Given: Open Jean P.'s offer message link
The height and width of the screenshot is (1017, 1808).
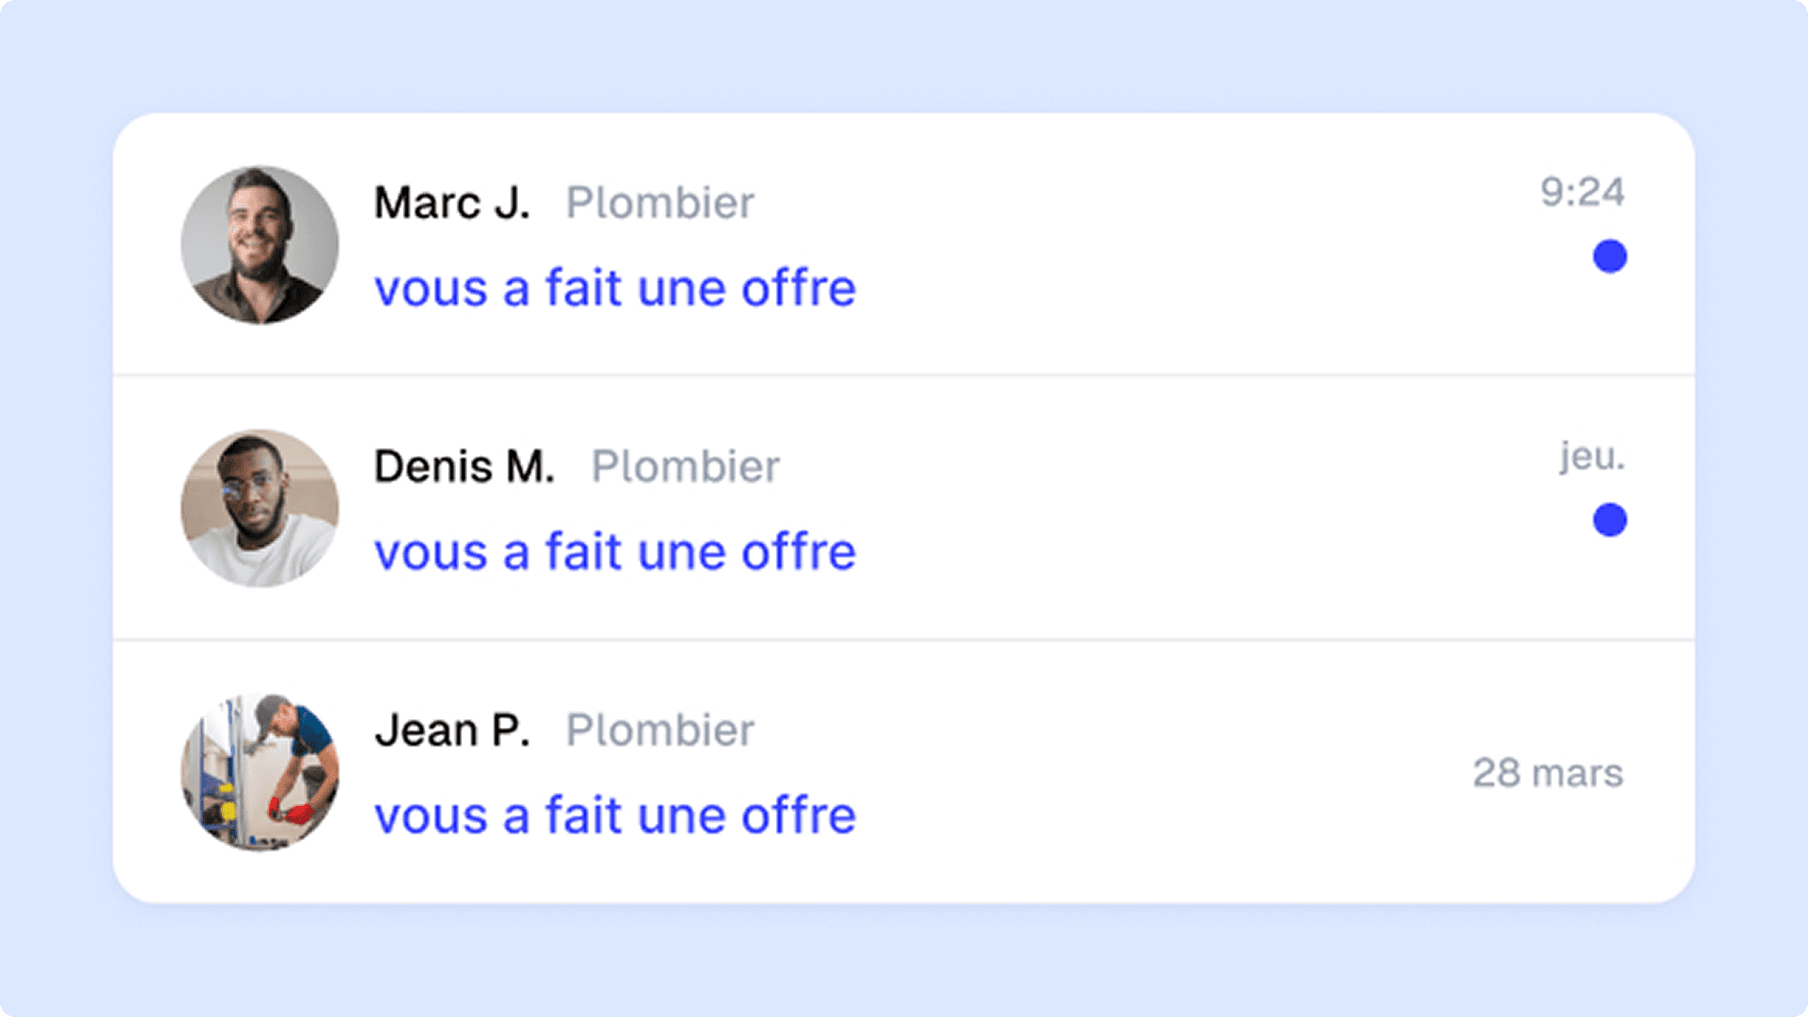Looking at the screenshot, I should pyautogui.click(x=614, y=816).
